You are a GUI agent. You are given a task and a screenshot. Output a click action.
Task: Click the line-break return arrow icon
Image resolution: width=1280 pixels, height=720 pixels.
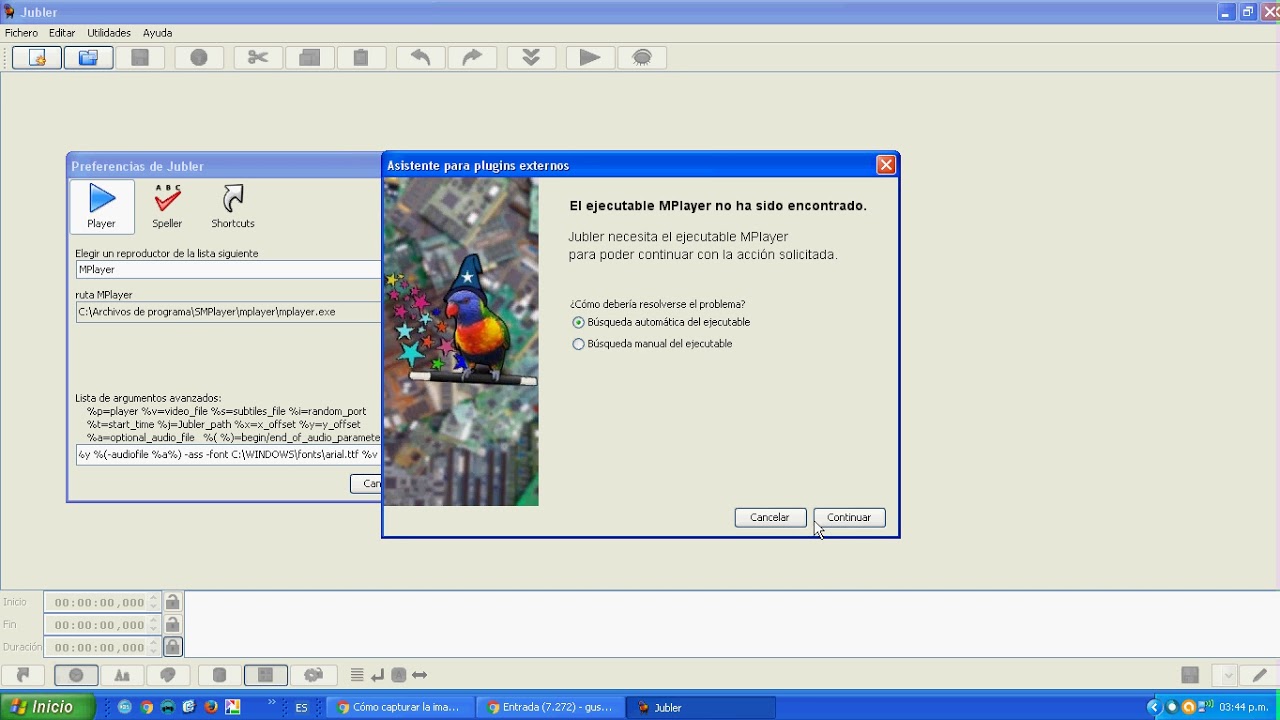tap(378, 675)
